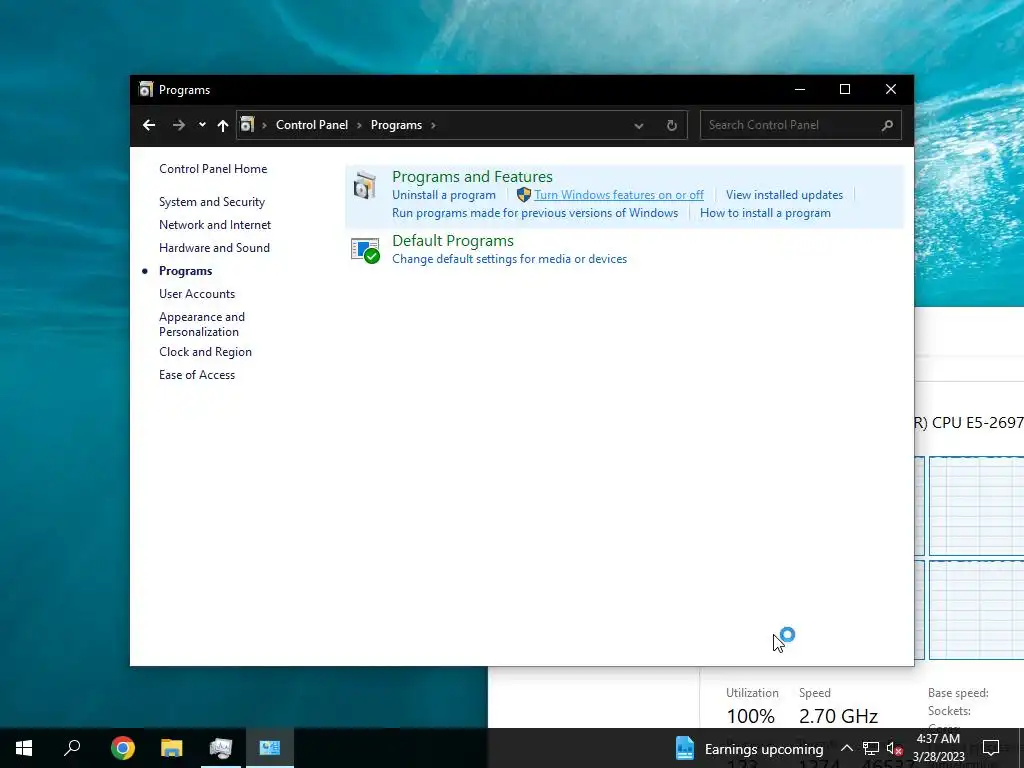
Task: Click the taskbar search icon
Action: tap(72, 748)
